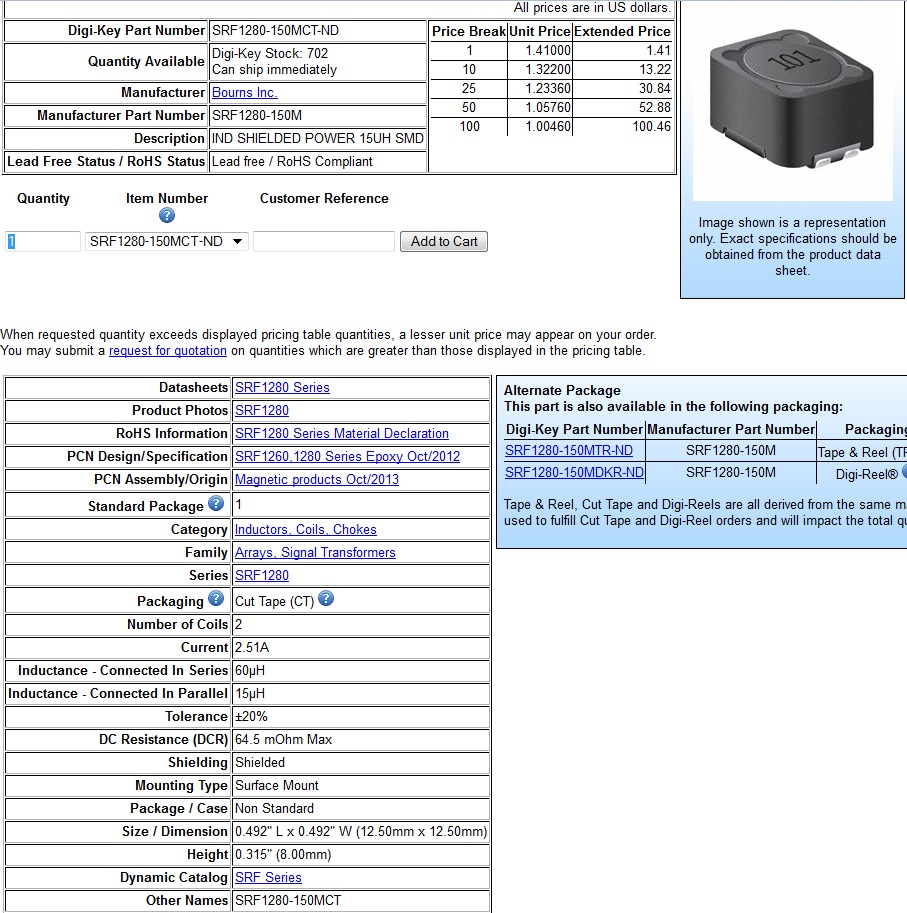Open Magnetic products Oct/2013 link
The height and width of the screenshot is (913, 907).
tap(317, 479)
